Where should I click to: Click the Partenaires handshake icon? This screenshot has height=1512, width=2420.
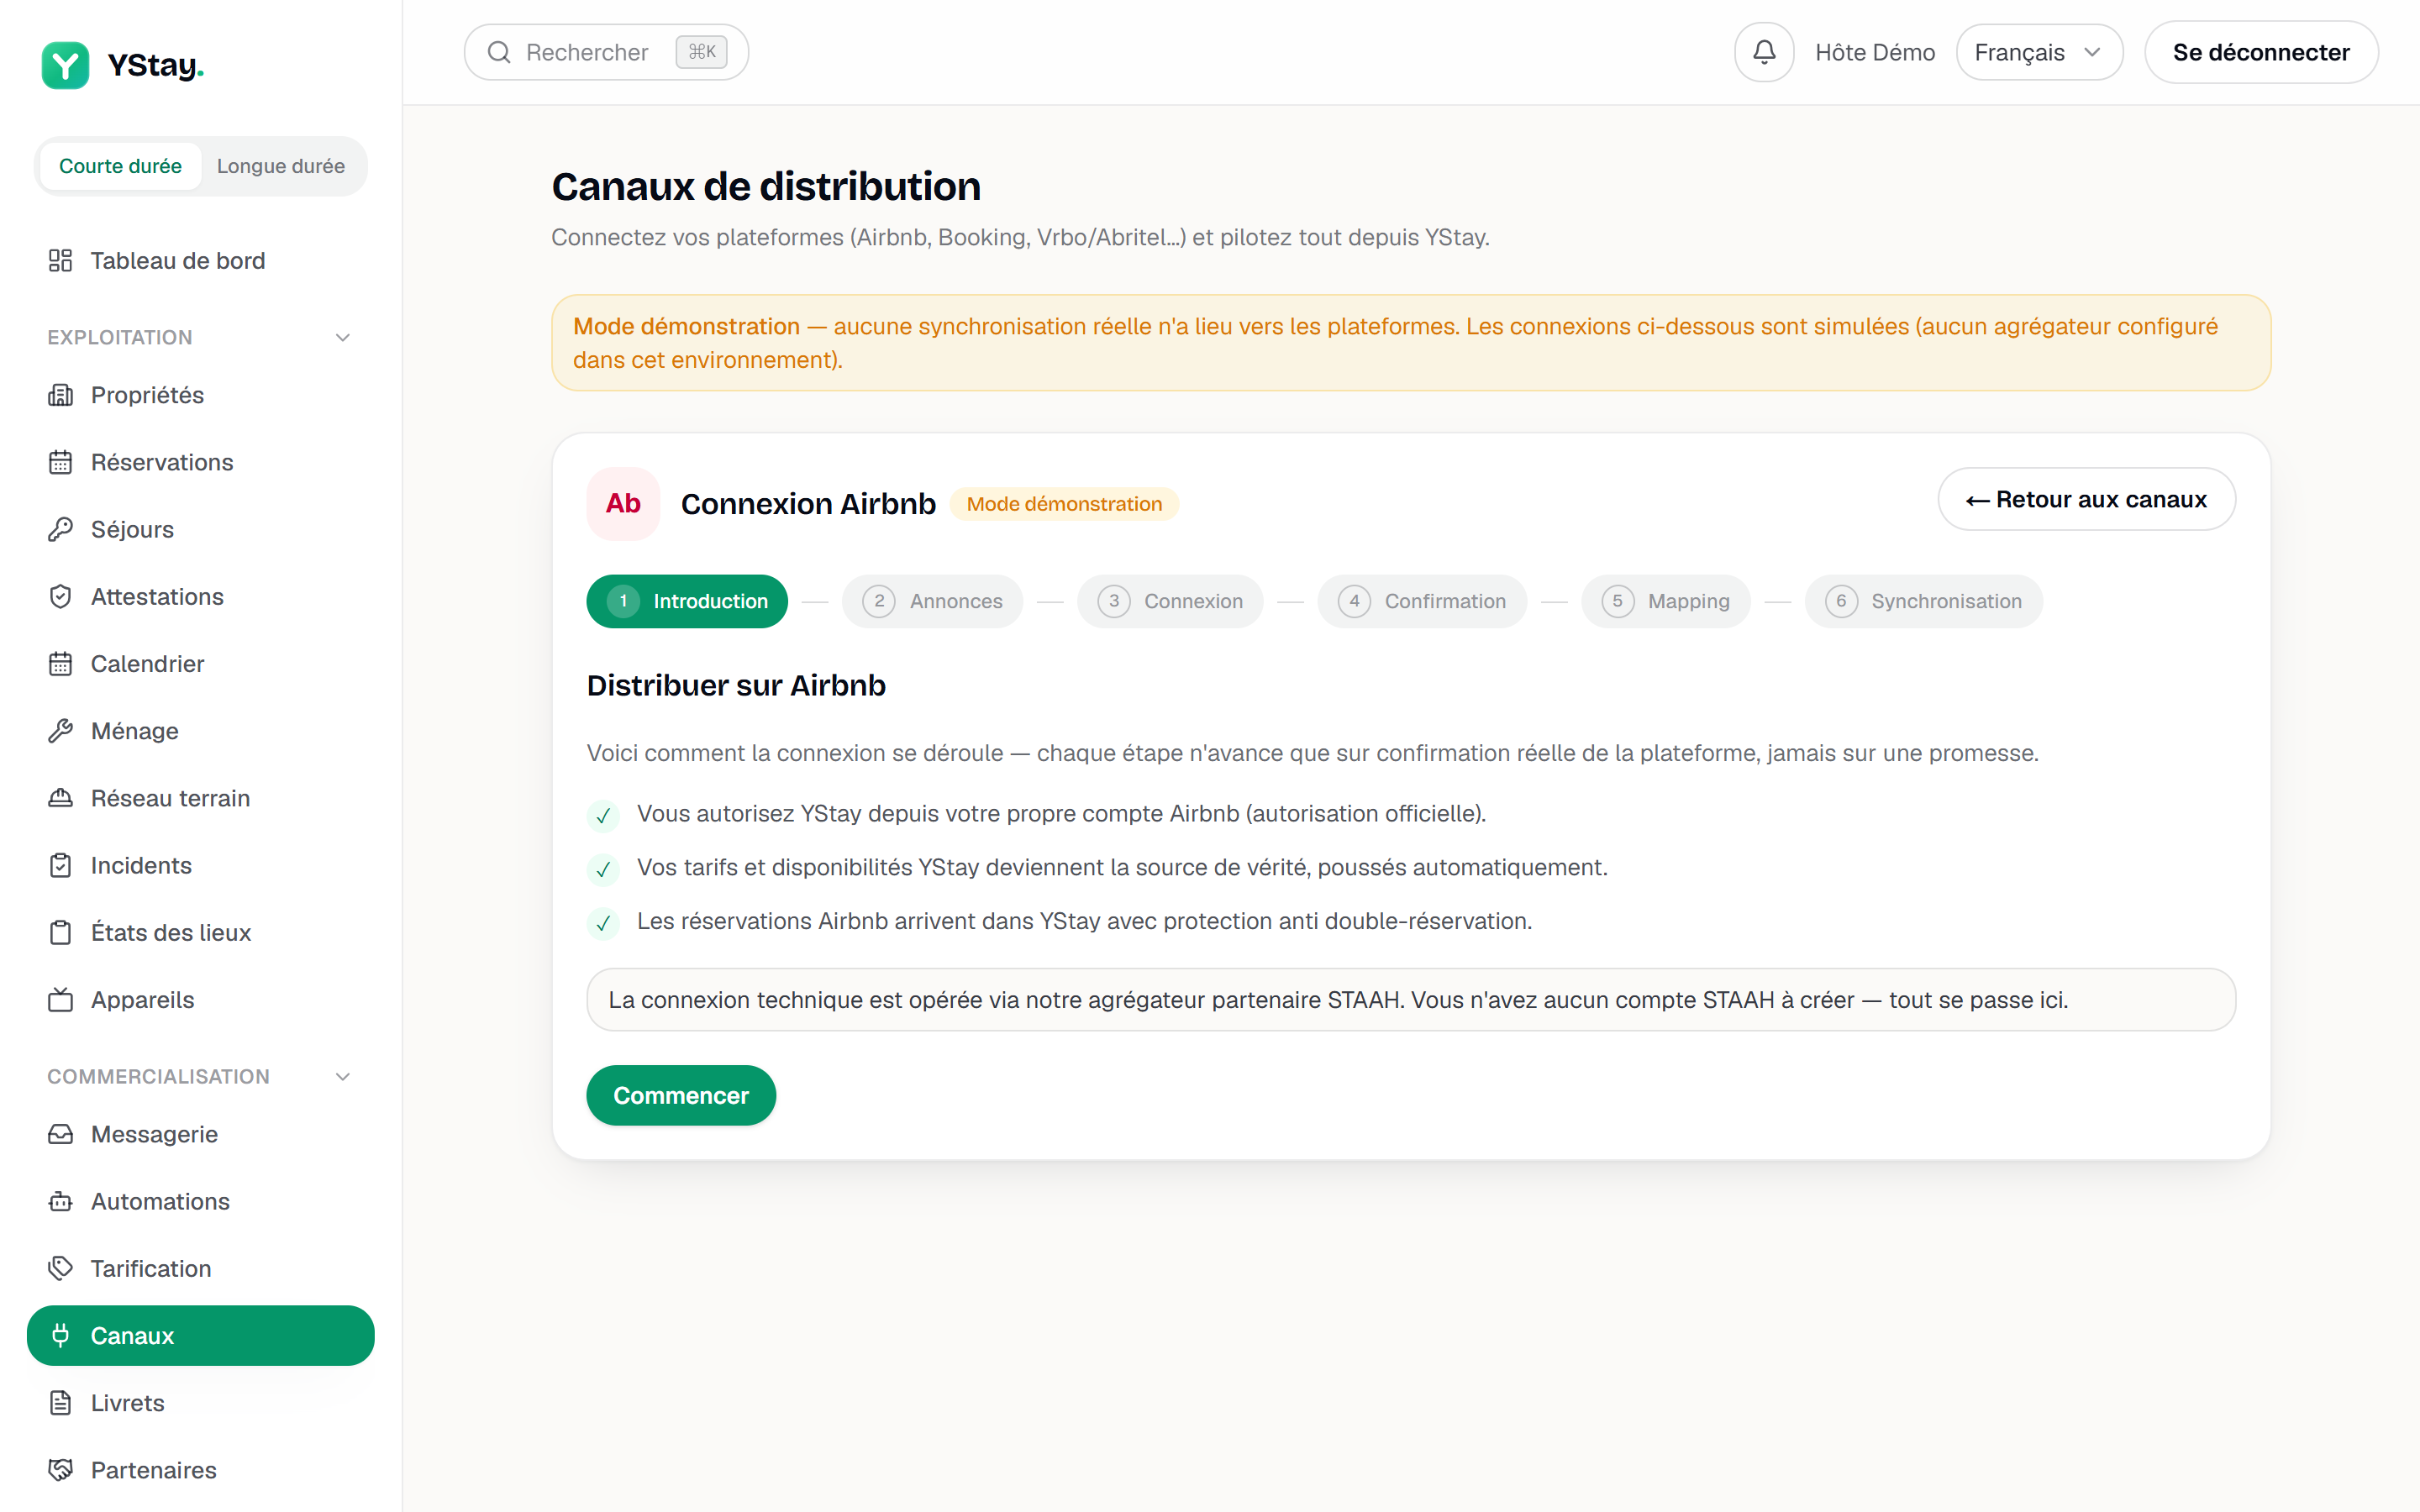point(60,1470)
